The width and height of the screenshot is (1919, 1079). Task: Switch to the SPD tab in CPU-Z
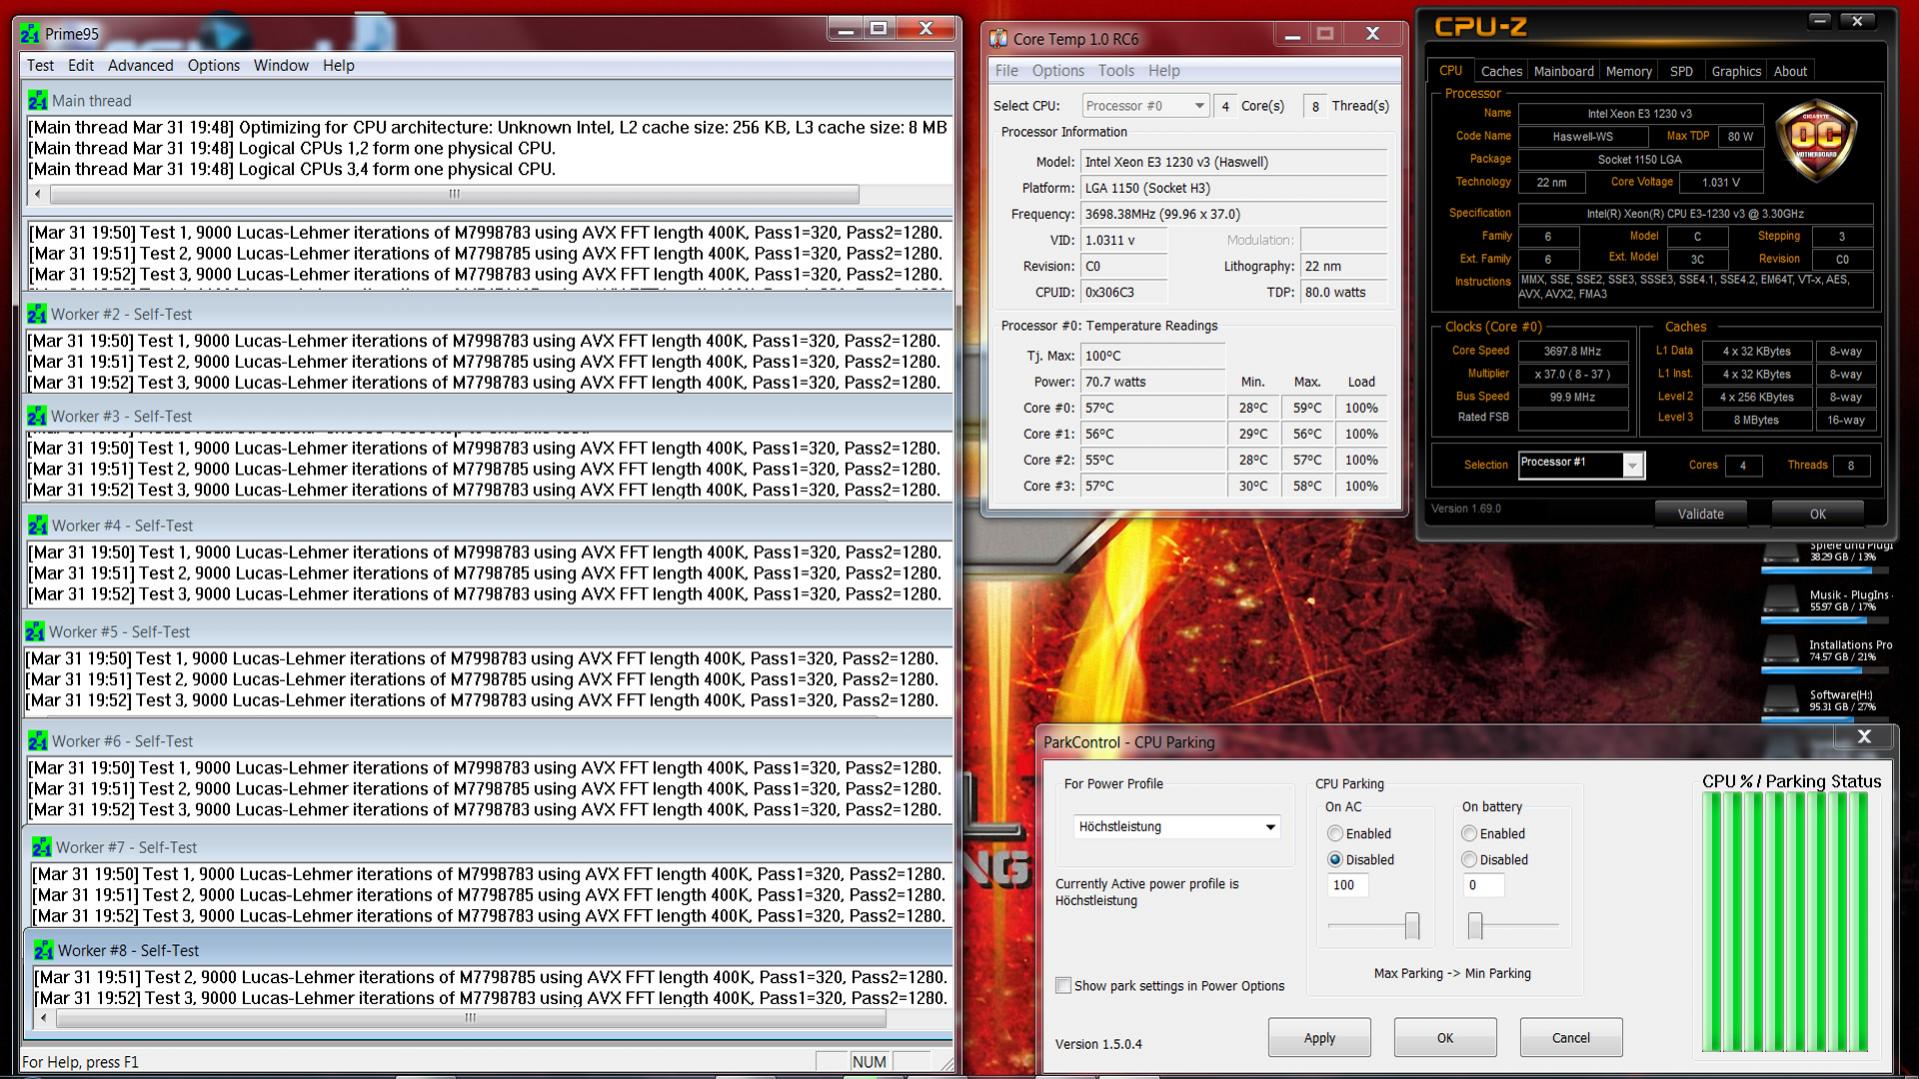coord(1681,71)
